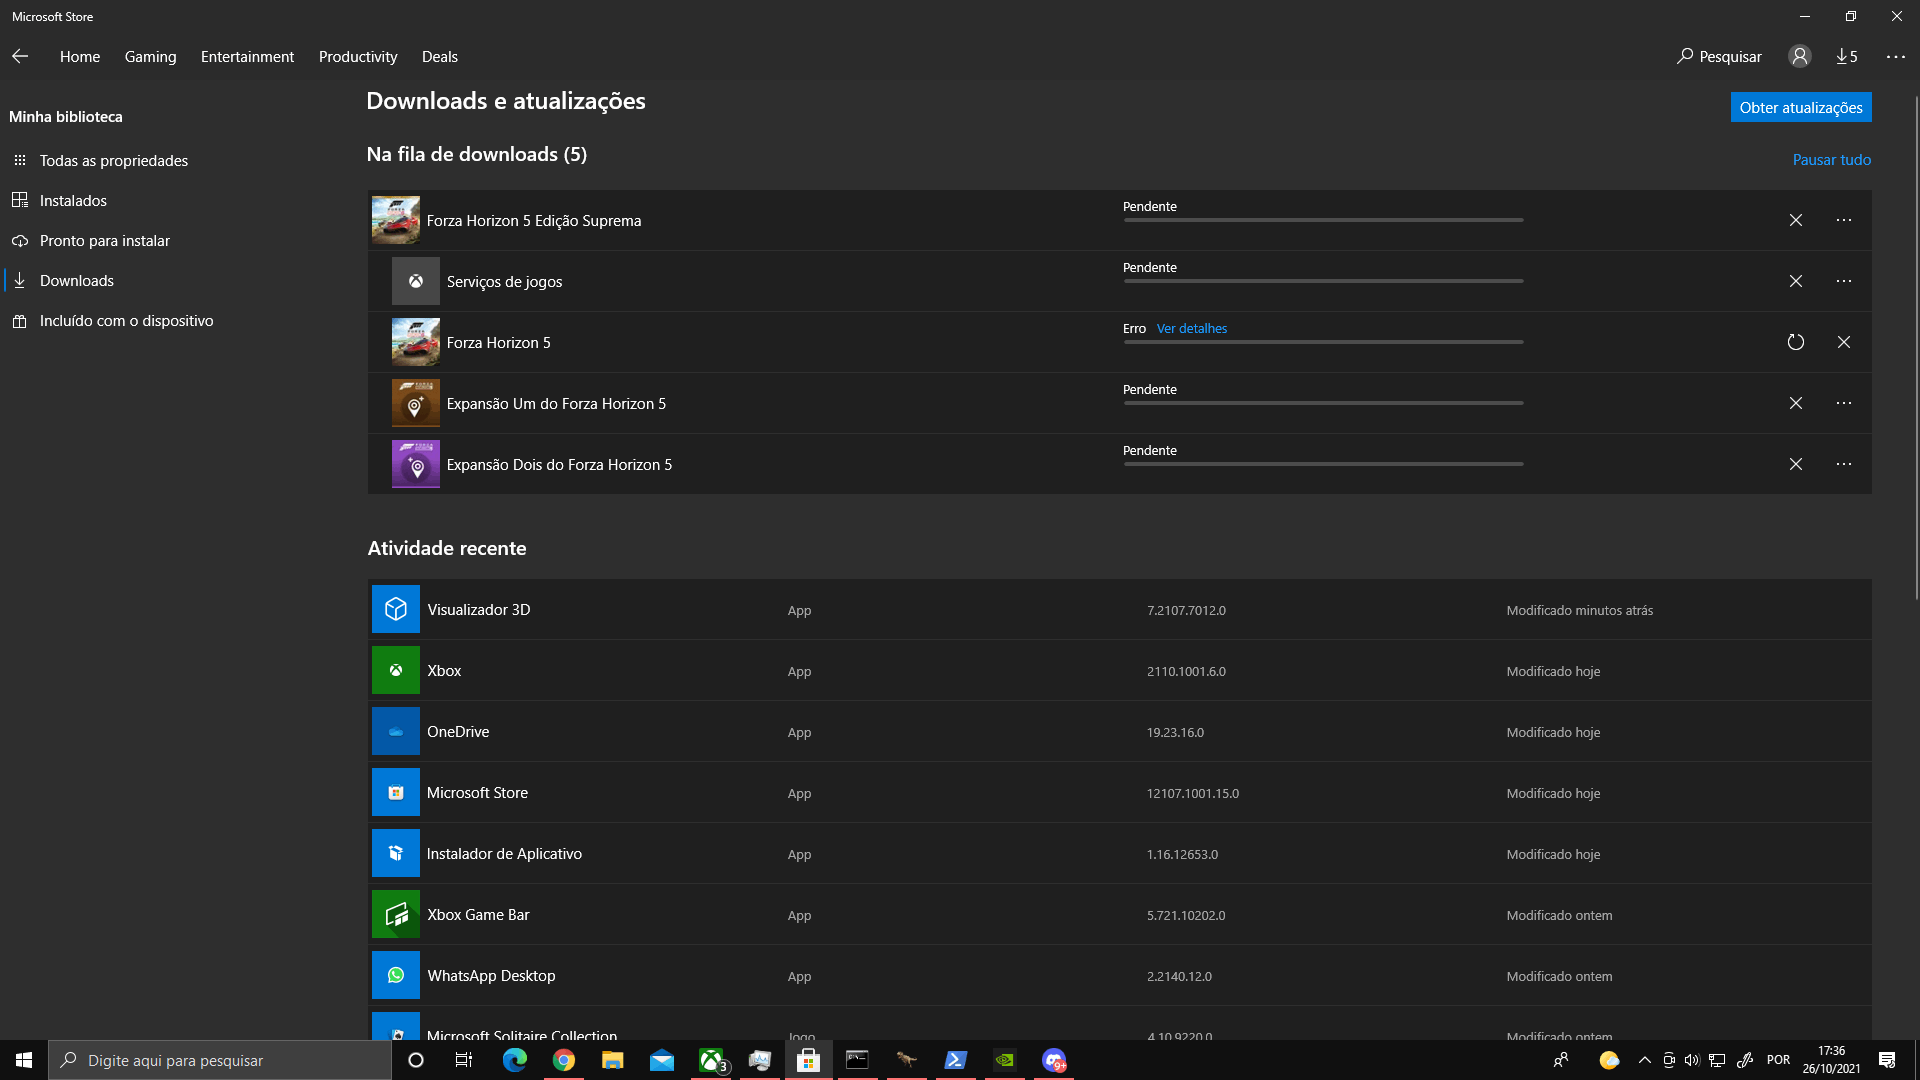Viewport: 1920px width, 1080px height.
Task: Click the Expansão Dois progress bar
Action: coord(1323,464)
